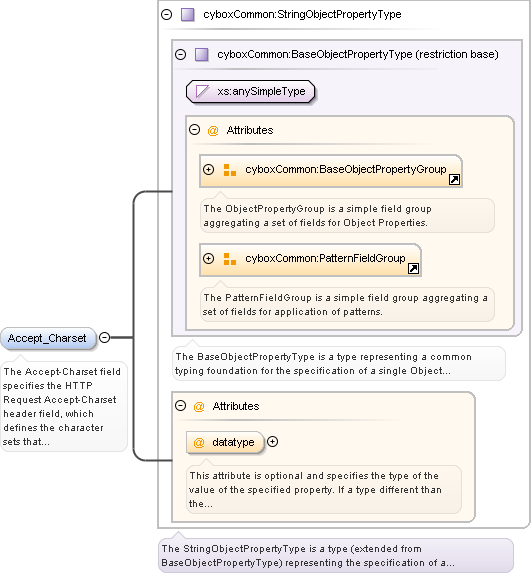Click the orange PatternFieldGroup group icon
The width and height of the screenshot is (532, 576).
pos(230,259)
